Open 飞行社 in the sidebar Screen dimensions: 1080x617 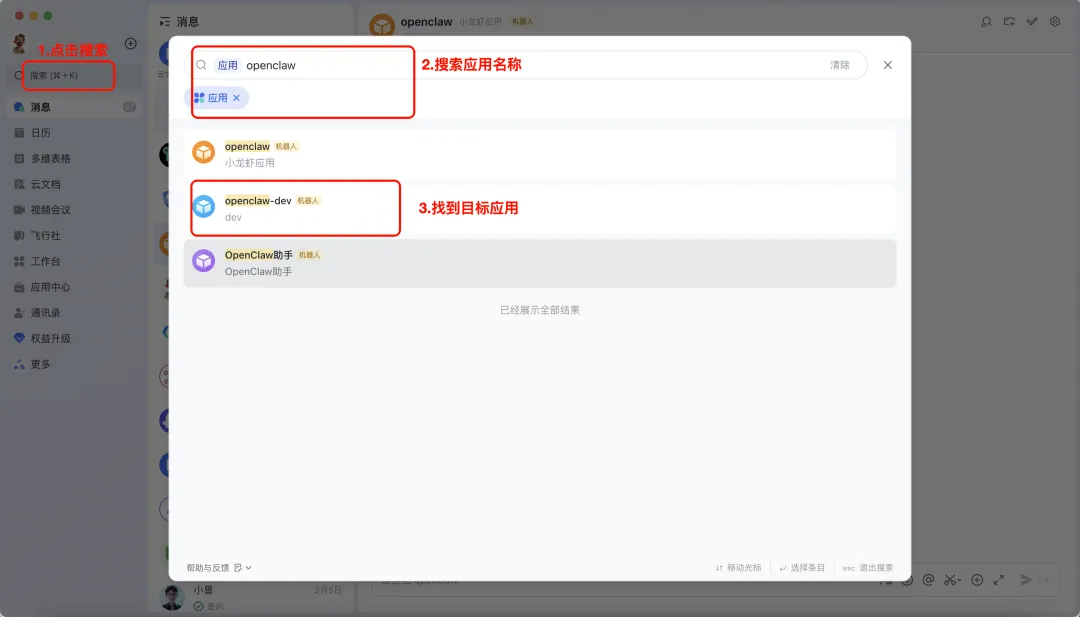[74, 236]
